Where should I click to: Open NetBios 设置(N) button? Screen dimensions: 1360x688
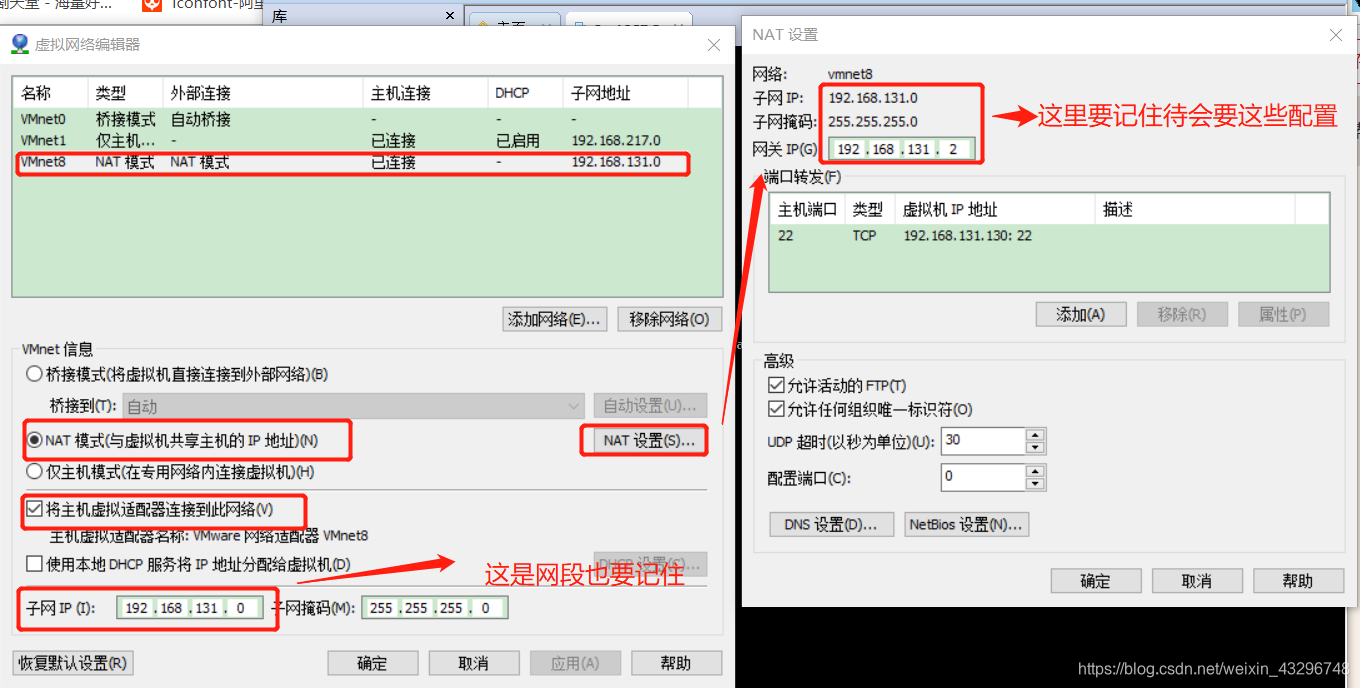point(965,524)
